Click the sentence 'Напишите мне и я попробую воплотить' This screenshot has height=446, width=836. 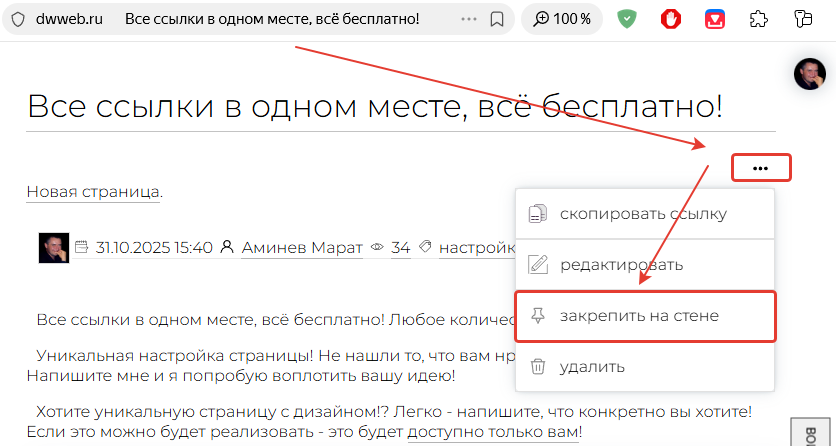coord(241,376)
